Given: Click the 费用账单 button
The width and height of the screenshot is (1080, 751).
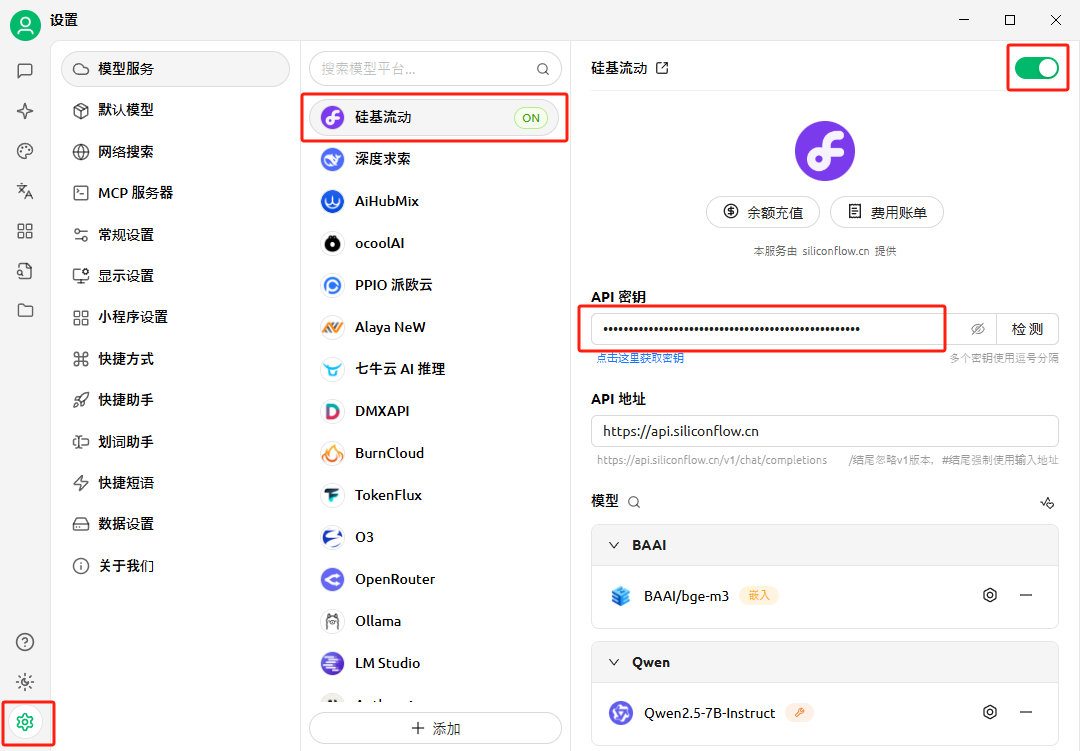Looking at the screenshot, I should point(886,212).
